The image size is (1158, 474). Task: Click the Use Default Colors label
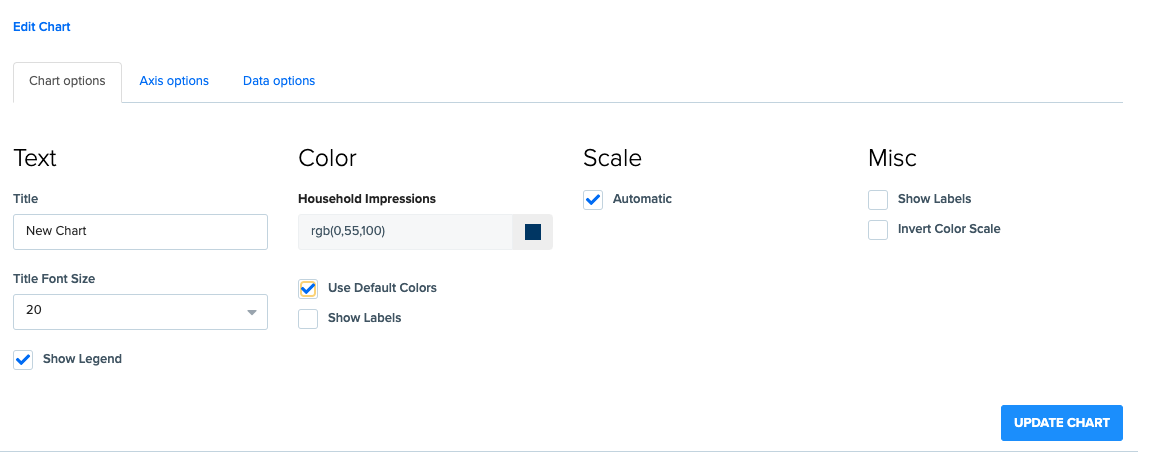click(x=383, y=288)
